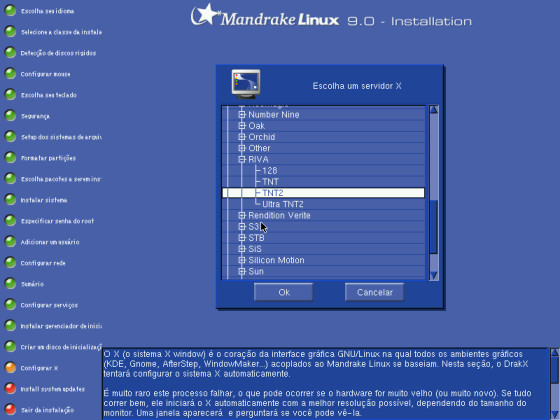
Task: Select the status ball for Escolha seu teclado
Action: [10, 95]
